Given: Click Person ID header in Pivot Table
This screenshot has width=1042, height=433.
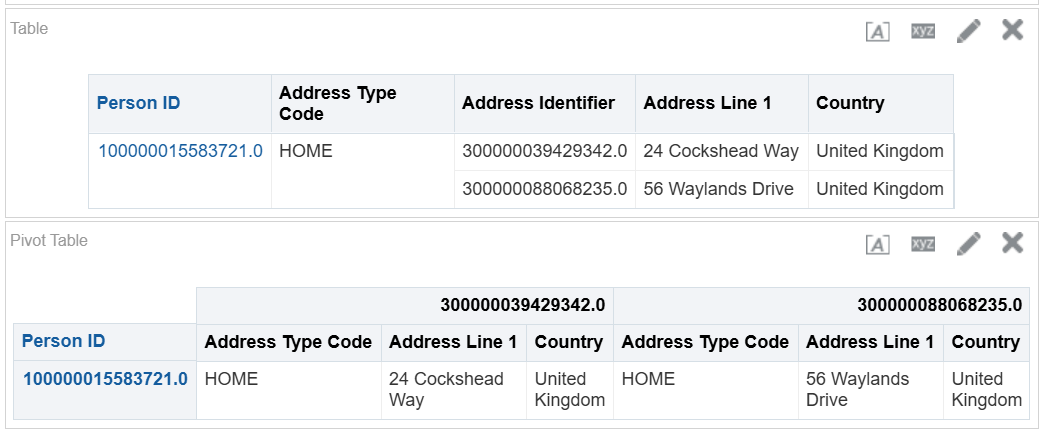Looking at the screenshot, I should click(64, 341).
